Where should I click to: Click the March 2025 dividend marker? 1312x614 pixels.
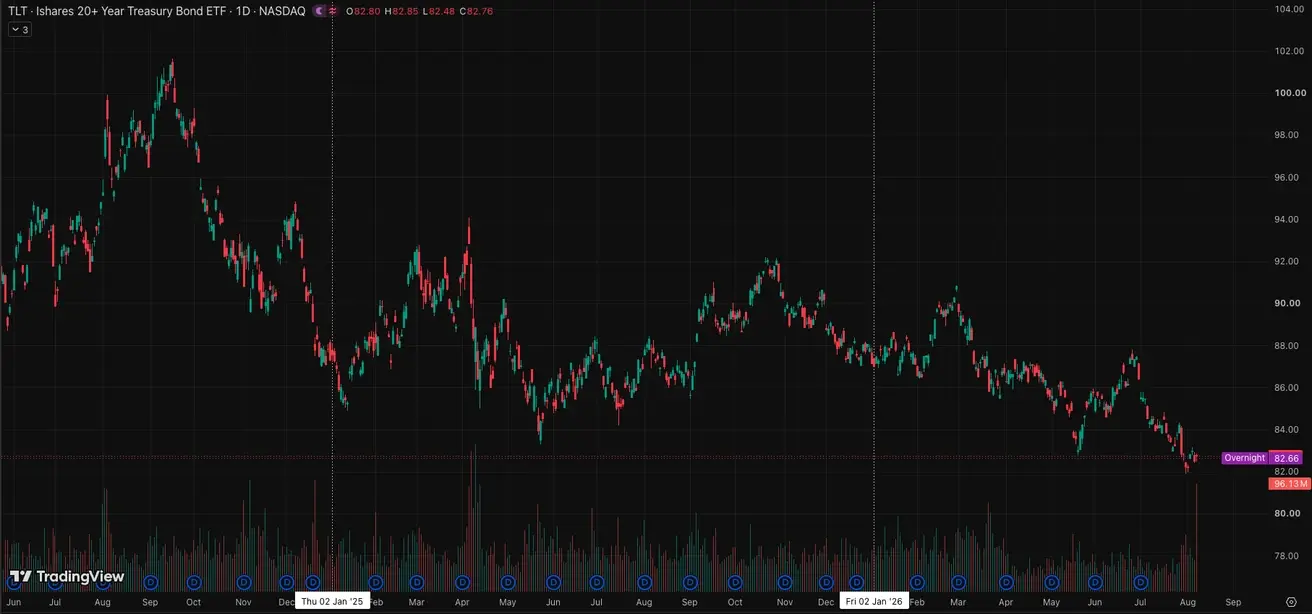coord(415,581)
